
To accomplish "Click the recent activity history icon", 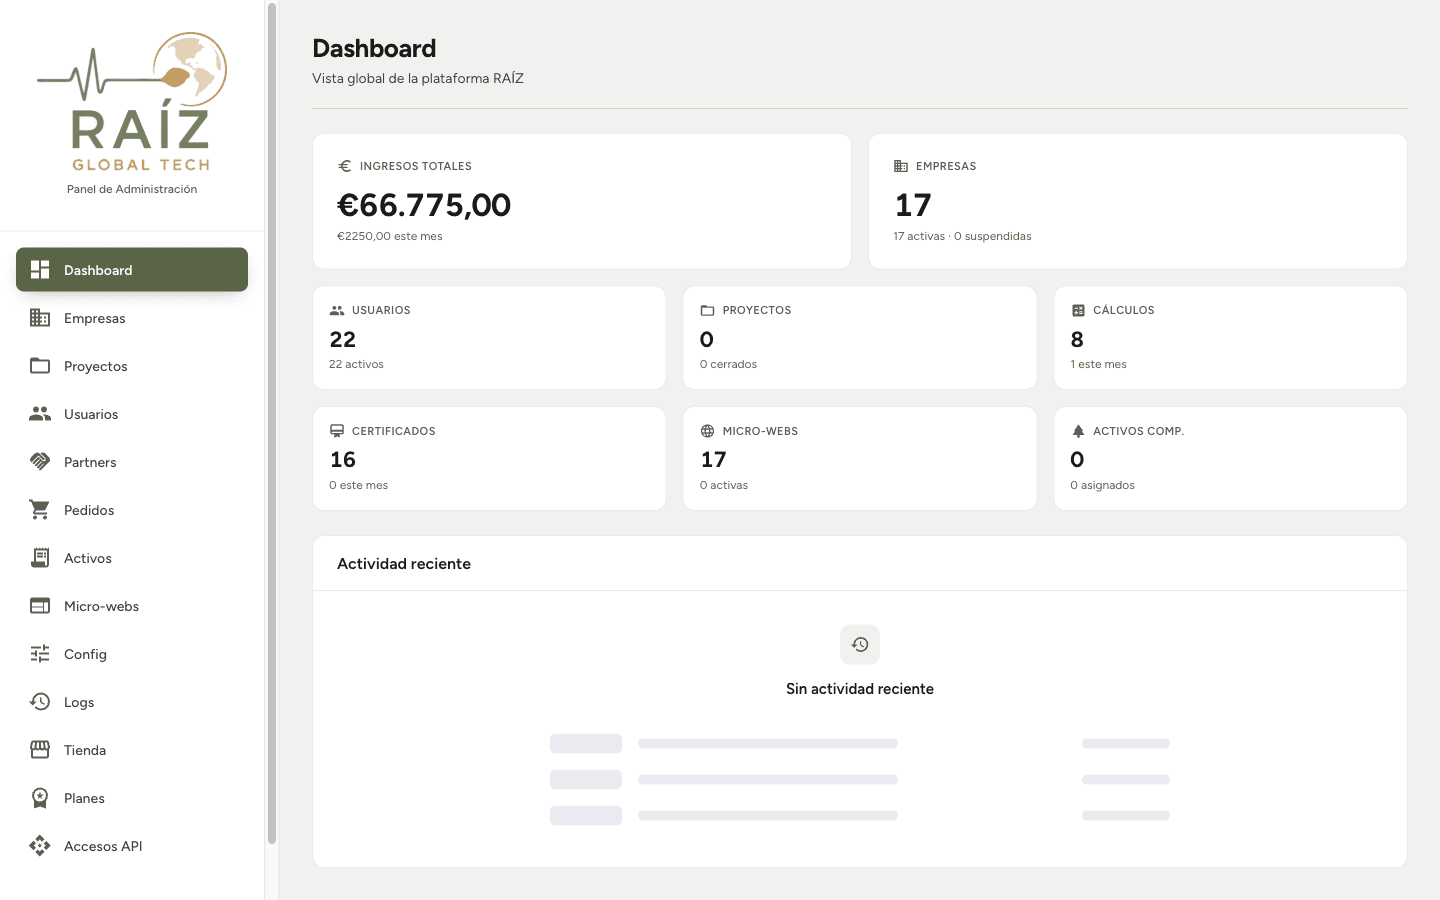I will (x=860, y=645).
